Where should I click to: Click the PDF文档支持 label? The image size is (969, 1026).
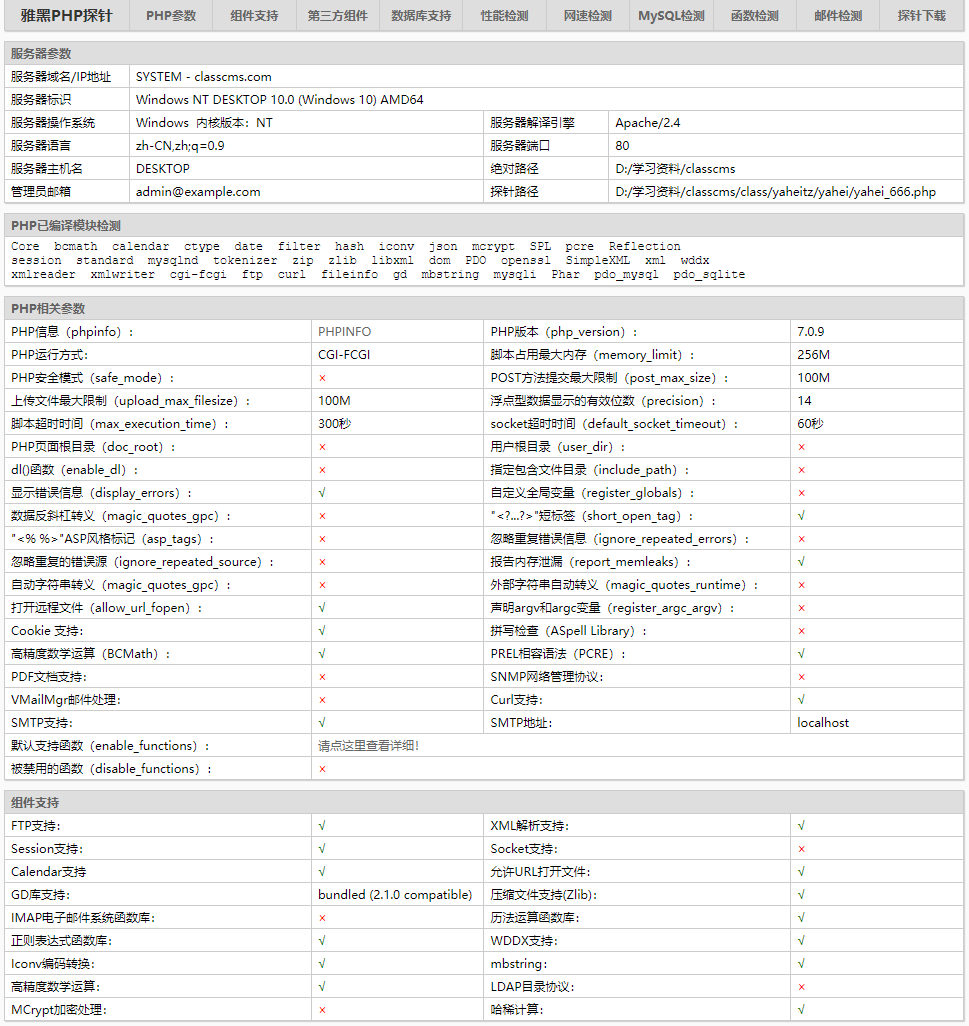tap(49, 677)
